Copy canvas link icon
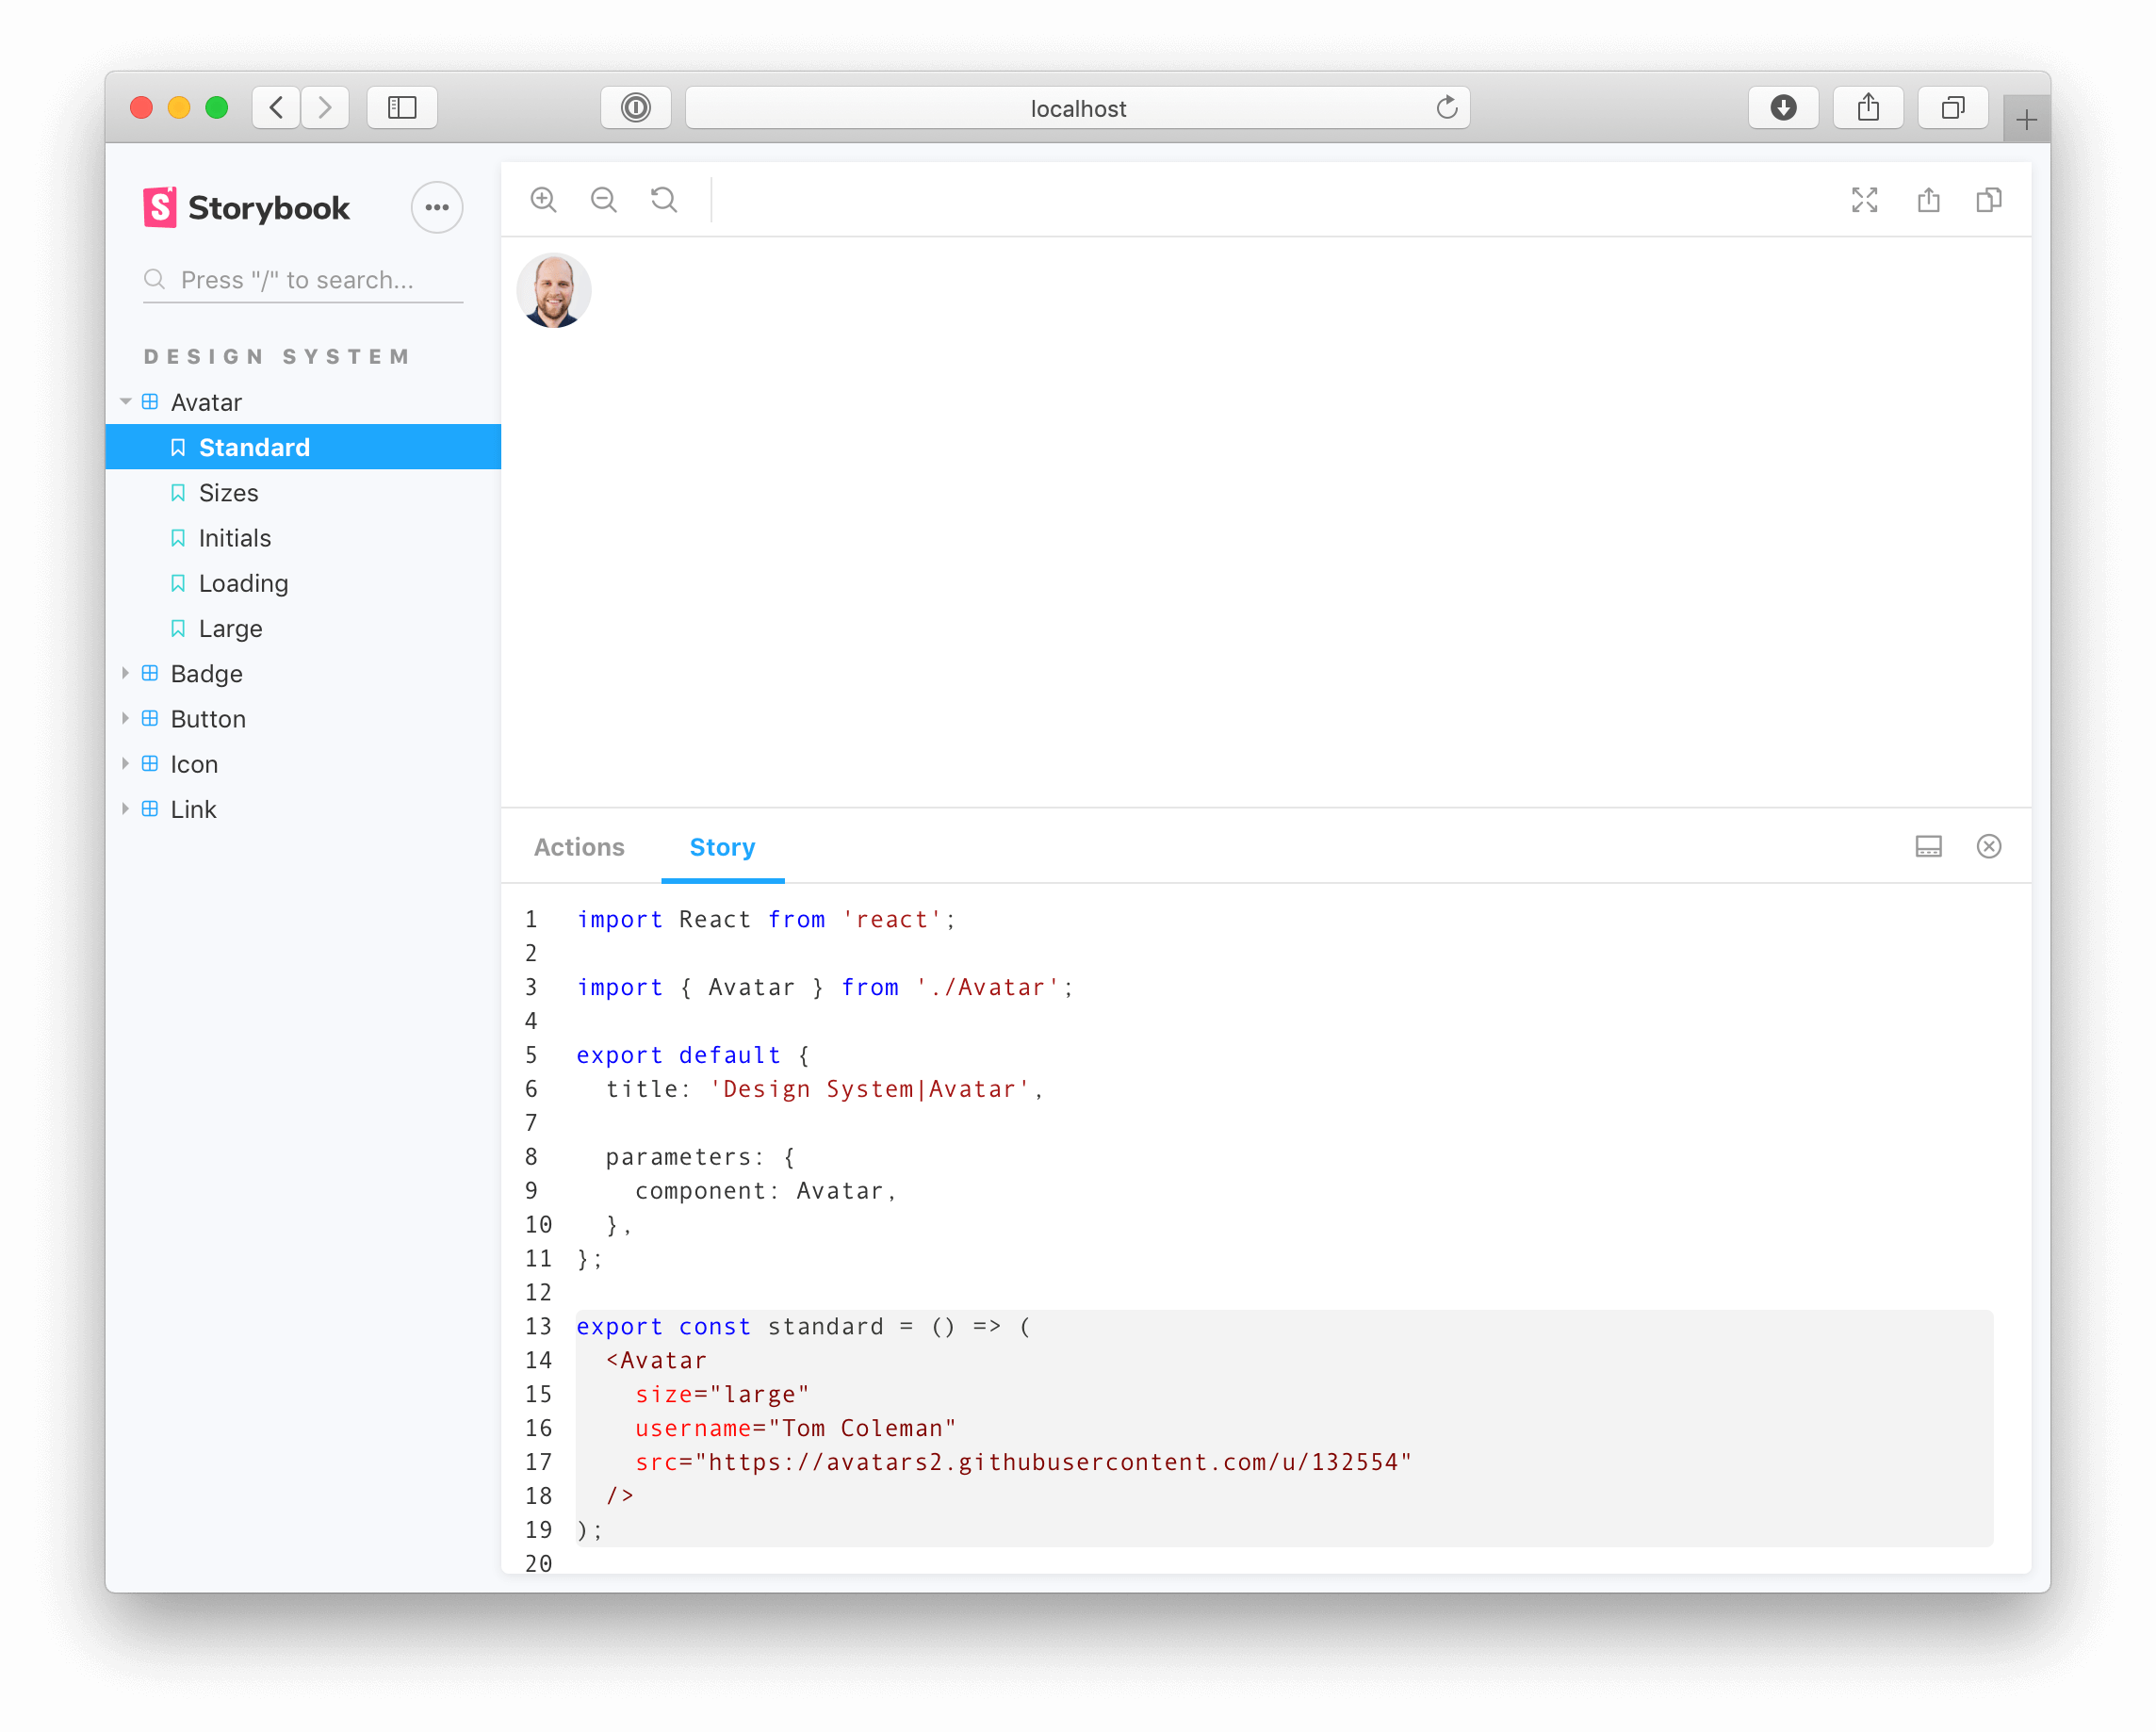 click(x=1989, y=200)
